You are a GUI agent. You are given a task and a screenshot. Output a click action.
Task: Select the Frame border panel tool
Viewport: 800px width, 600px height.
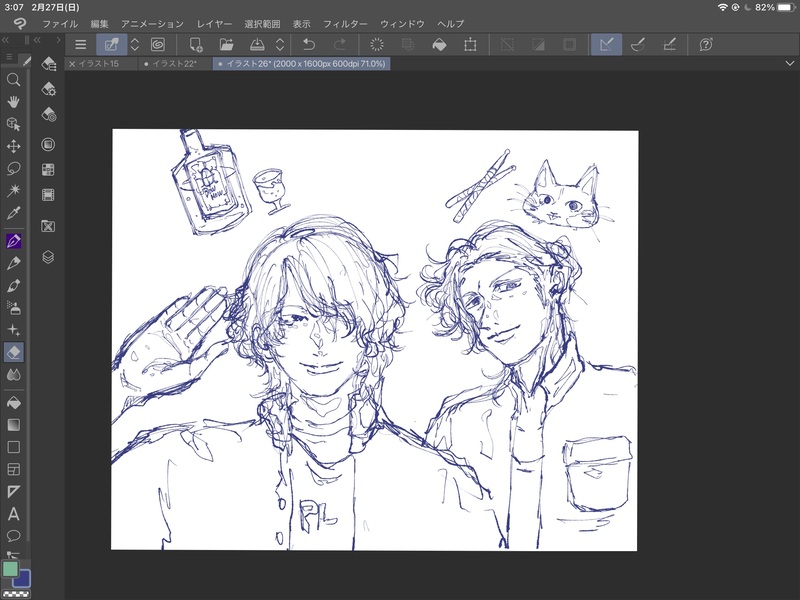[x=14, y=469]
